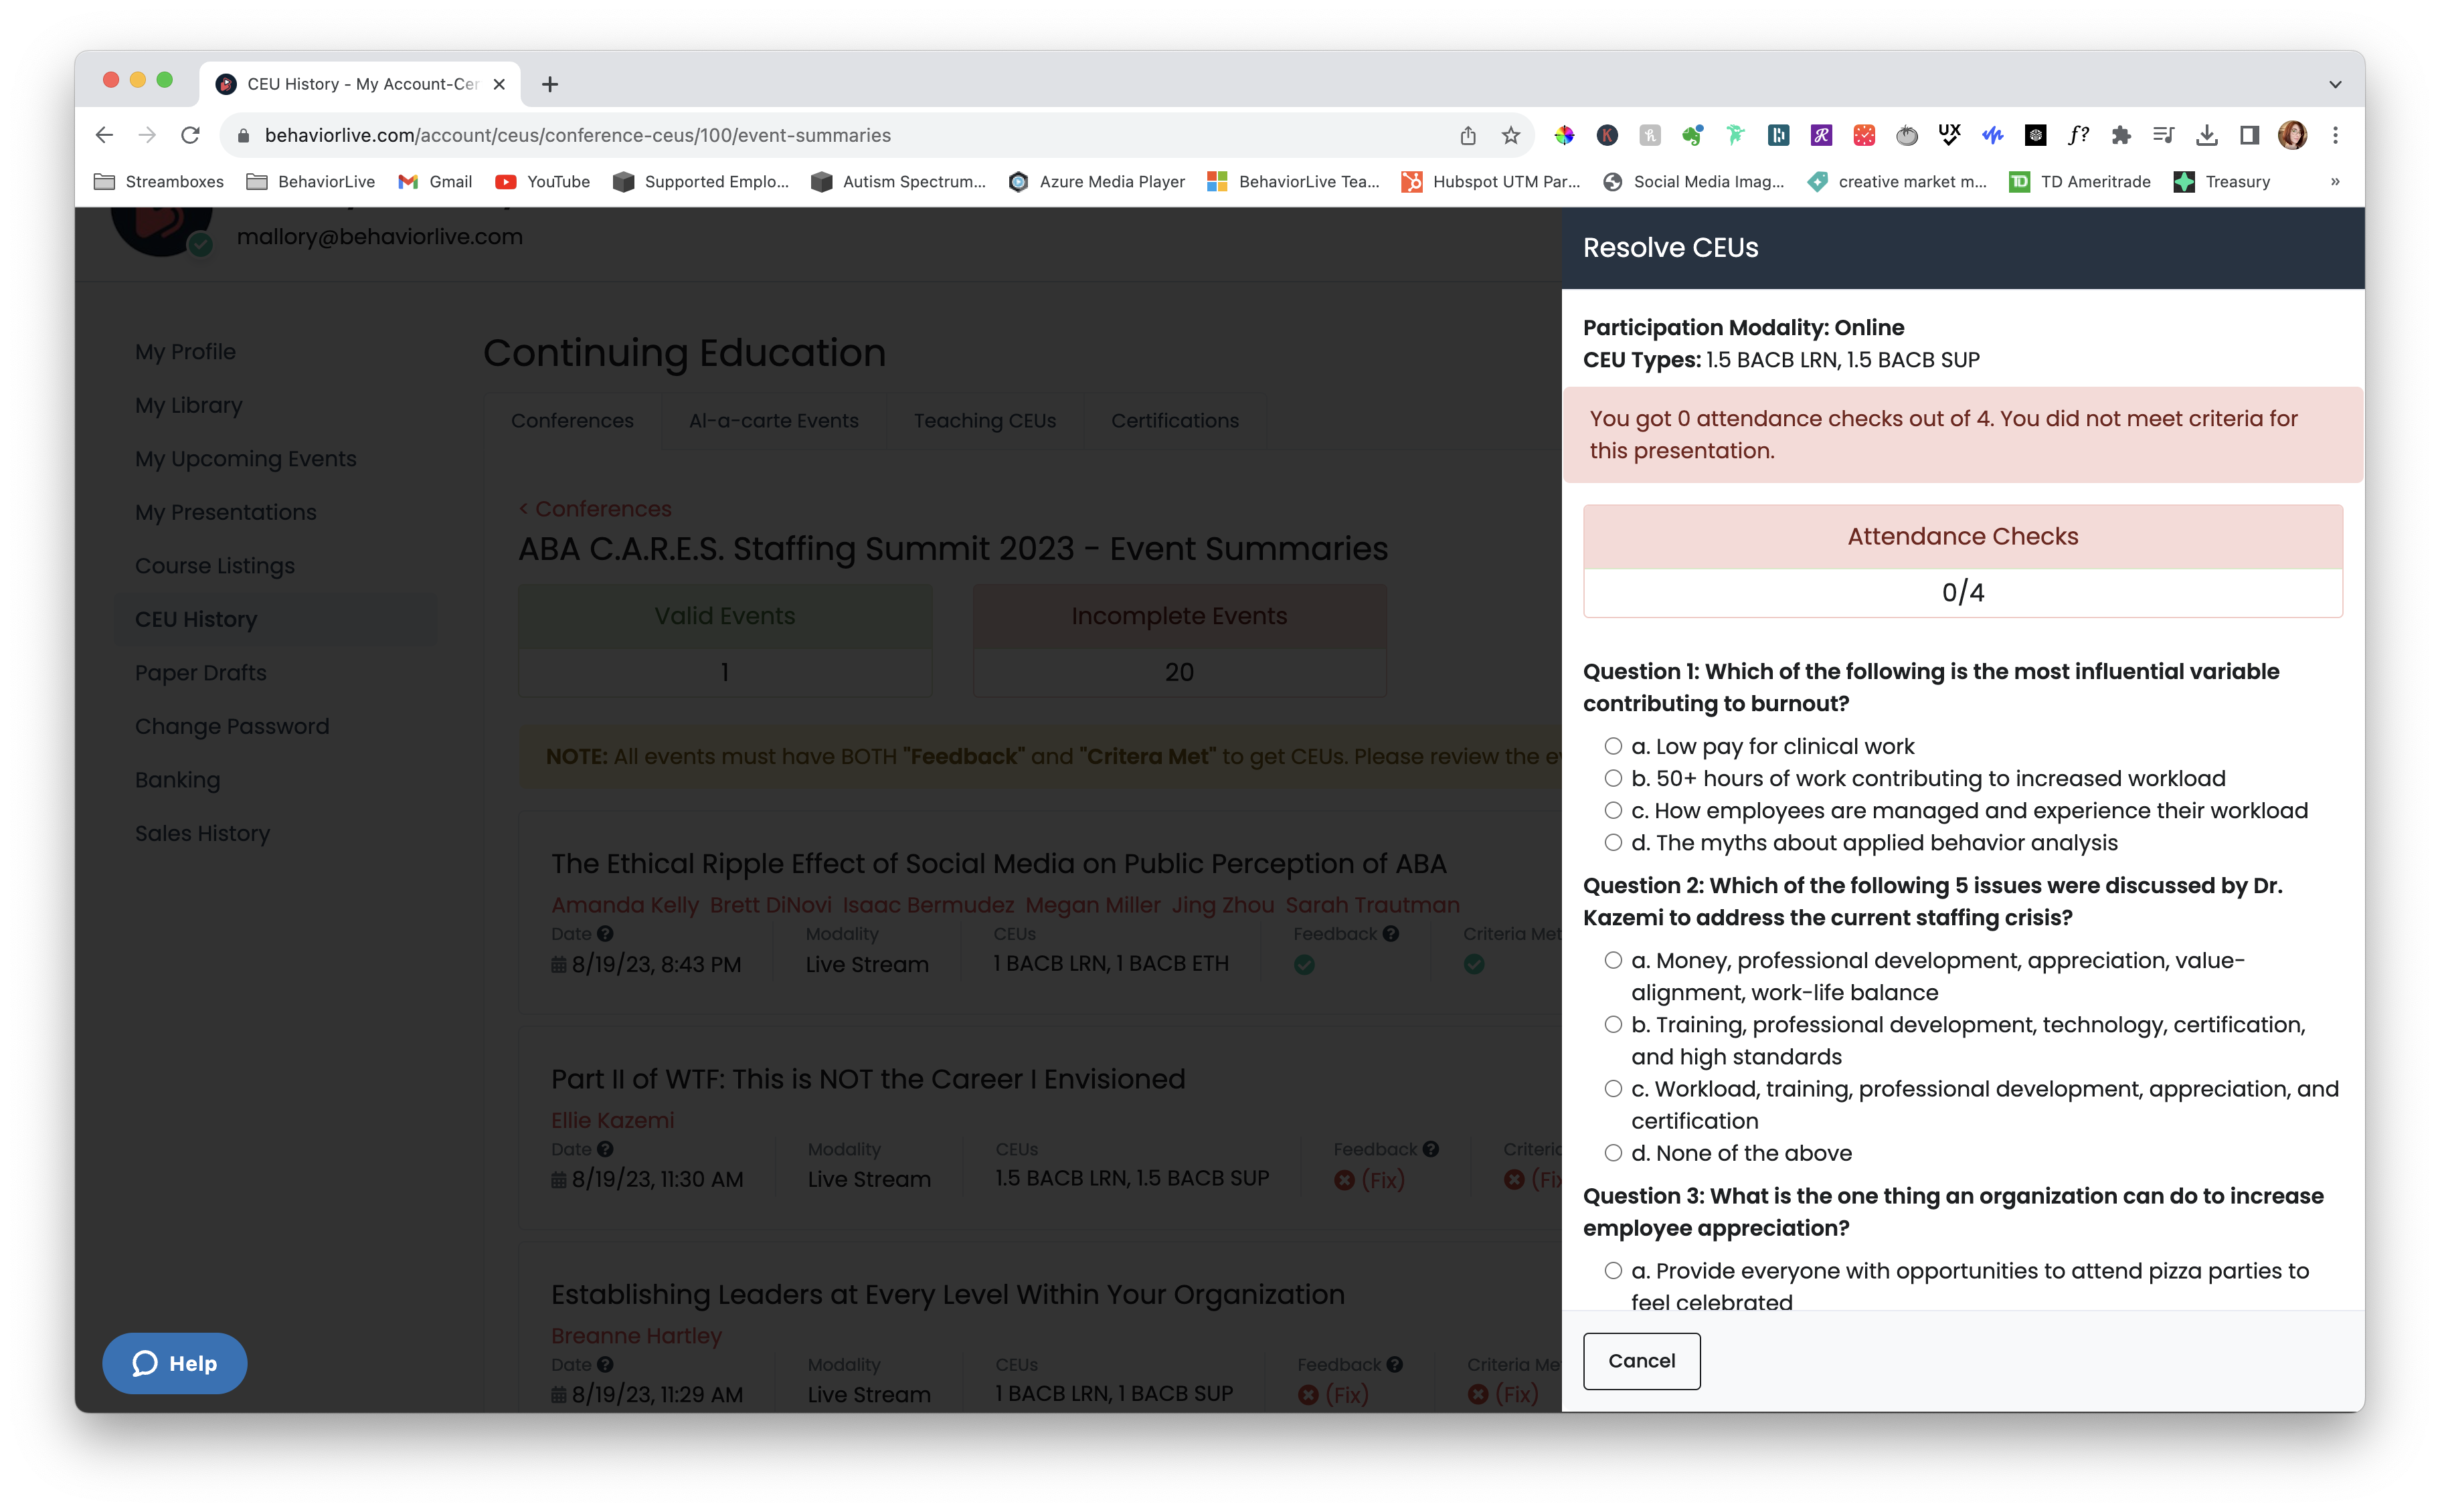Click the f? font extension icon

click(x=2078, y=135)
